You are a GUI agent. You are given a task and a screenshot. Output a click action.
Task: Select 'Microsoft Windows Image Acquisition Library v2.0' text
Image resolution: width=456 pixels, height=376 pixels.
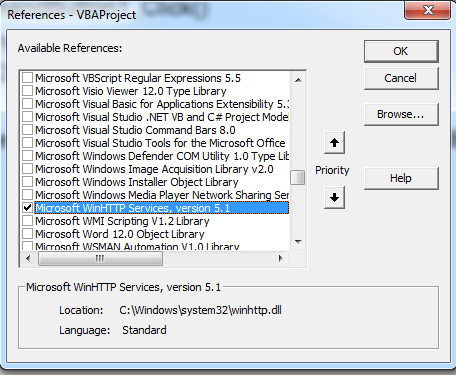coord(154,169)
